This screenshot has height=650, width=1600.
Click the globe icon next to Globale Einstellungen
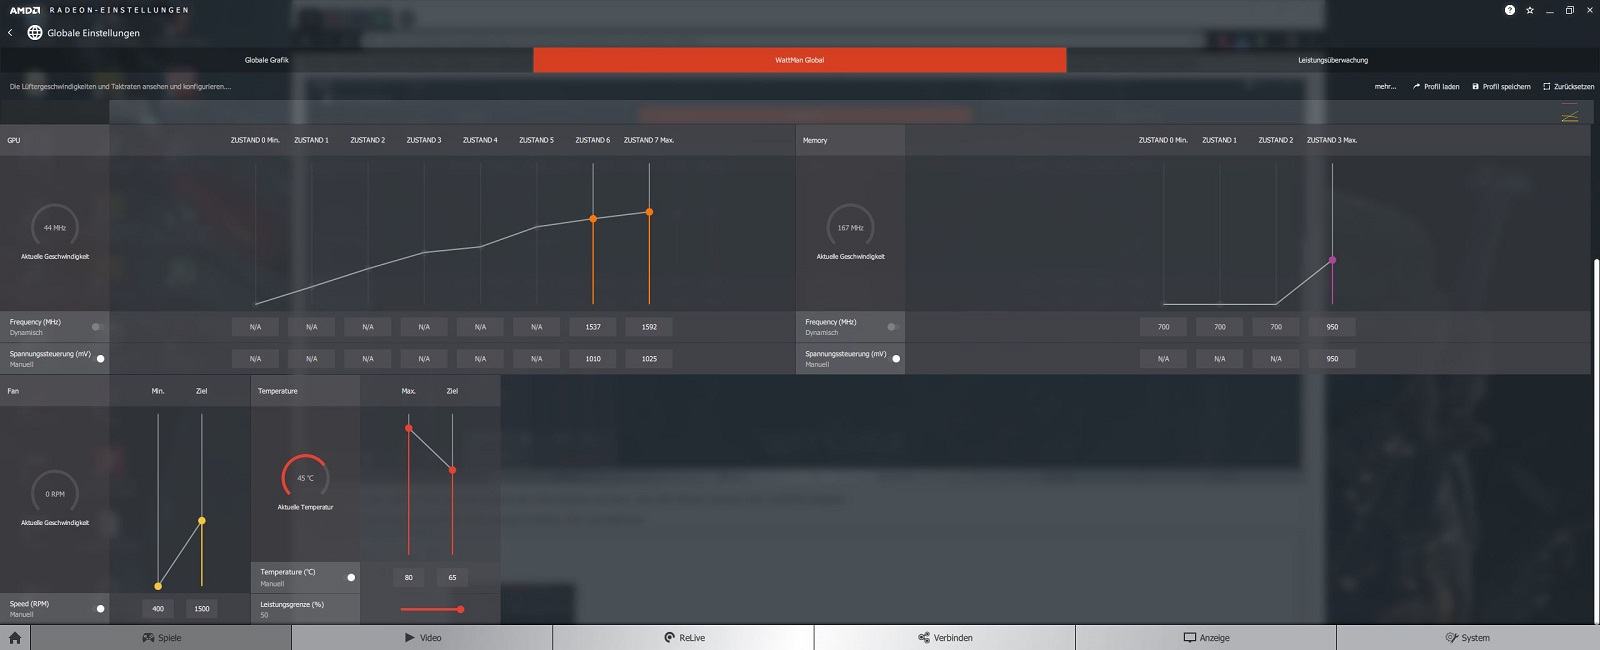point(35,33)
